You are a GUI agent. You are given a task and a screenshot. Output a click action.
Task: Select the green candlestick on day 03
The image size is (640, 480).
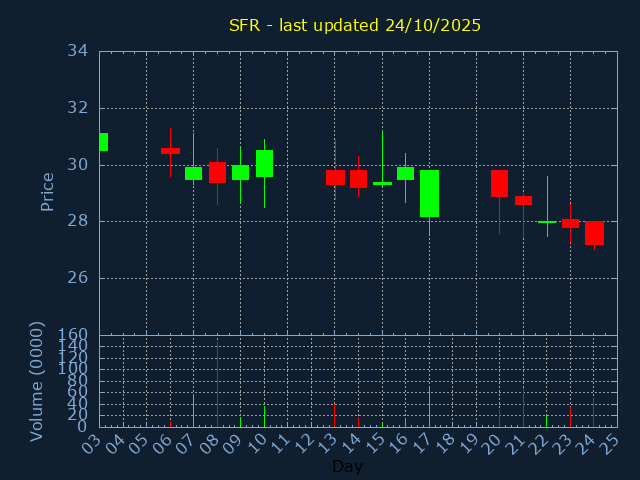click(103, 142)
